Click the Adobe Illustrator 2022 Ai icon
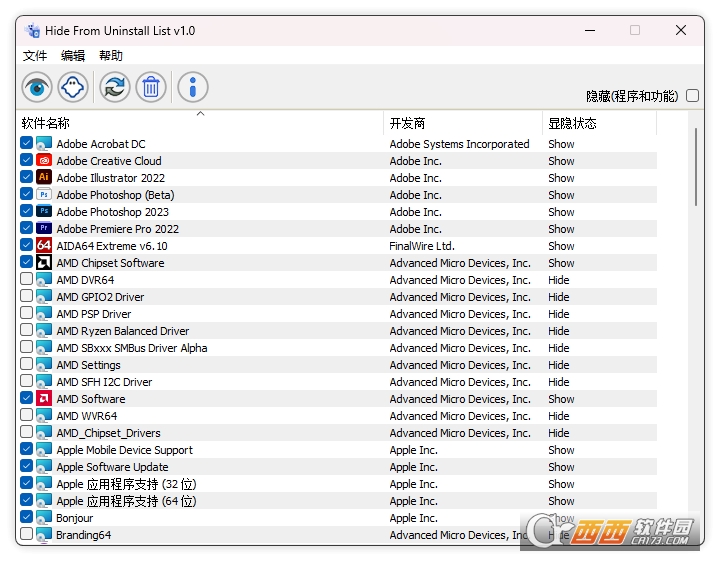 [44, 178]
